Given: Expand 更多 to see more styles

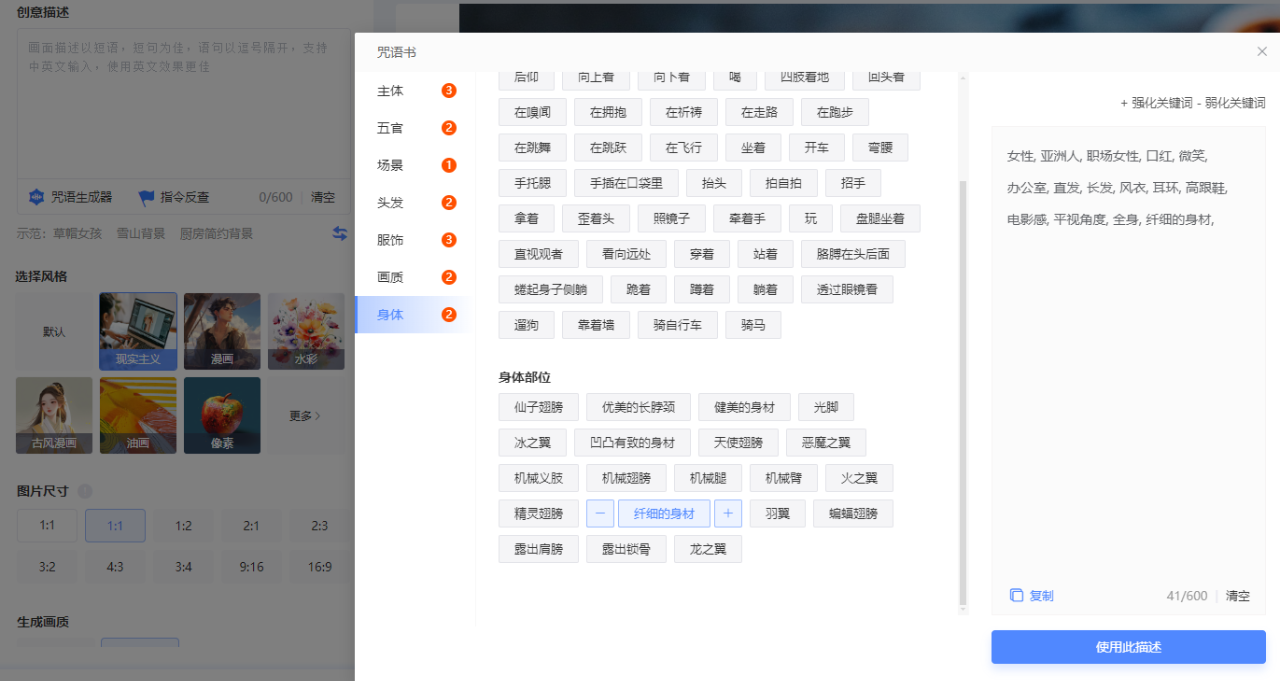Looking at the screenshot, I should 306,415.
